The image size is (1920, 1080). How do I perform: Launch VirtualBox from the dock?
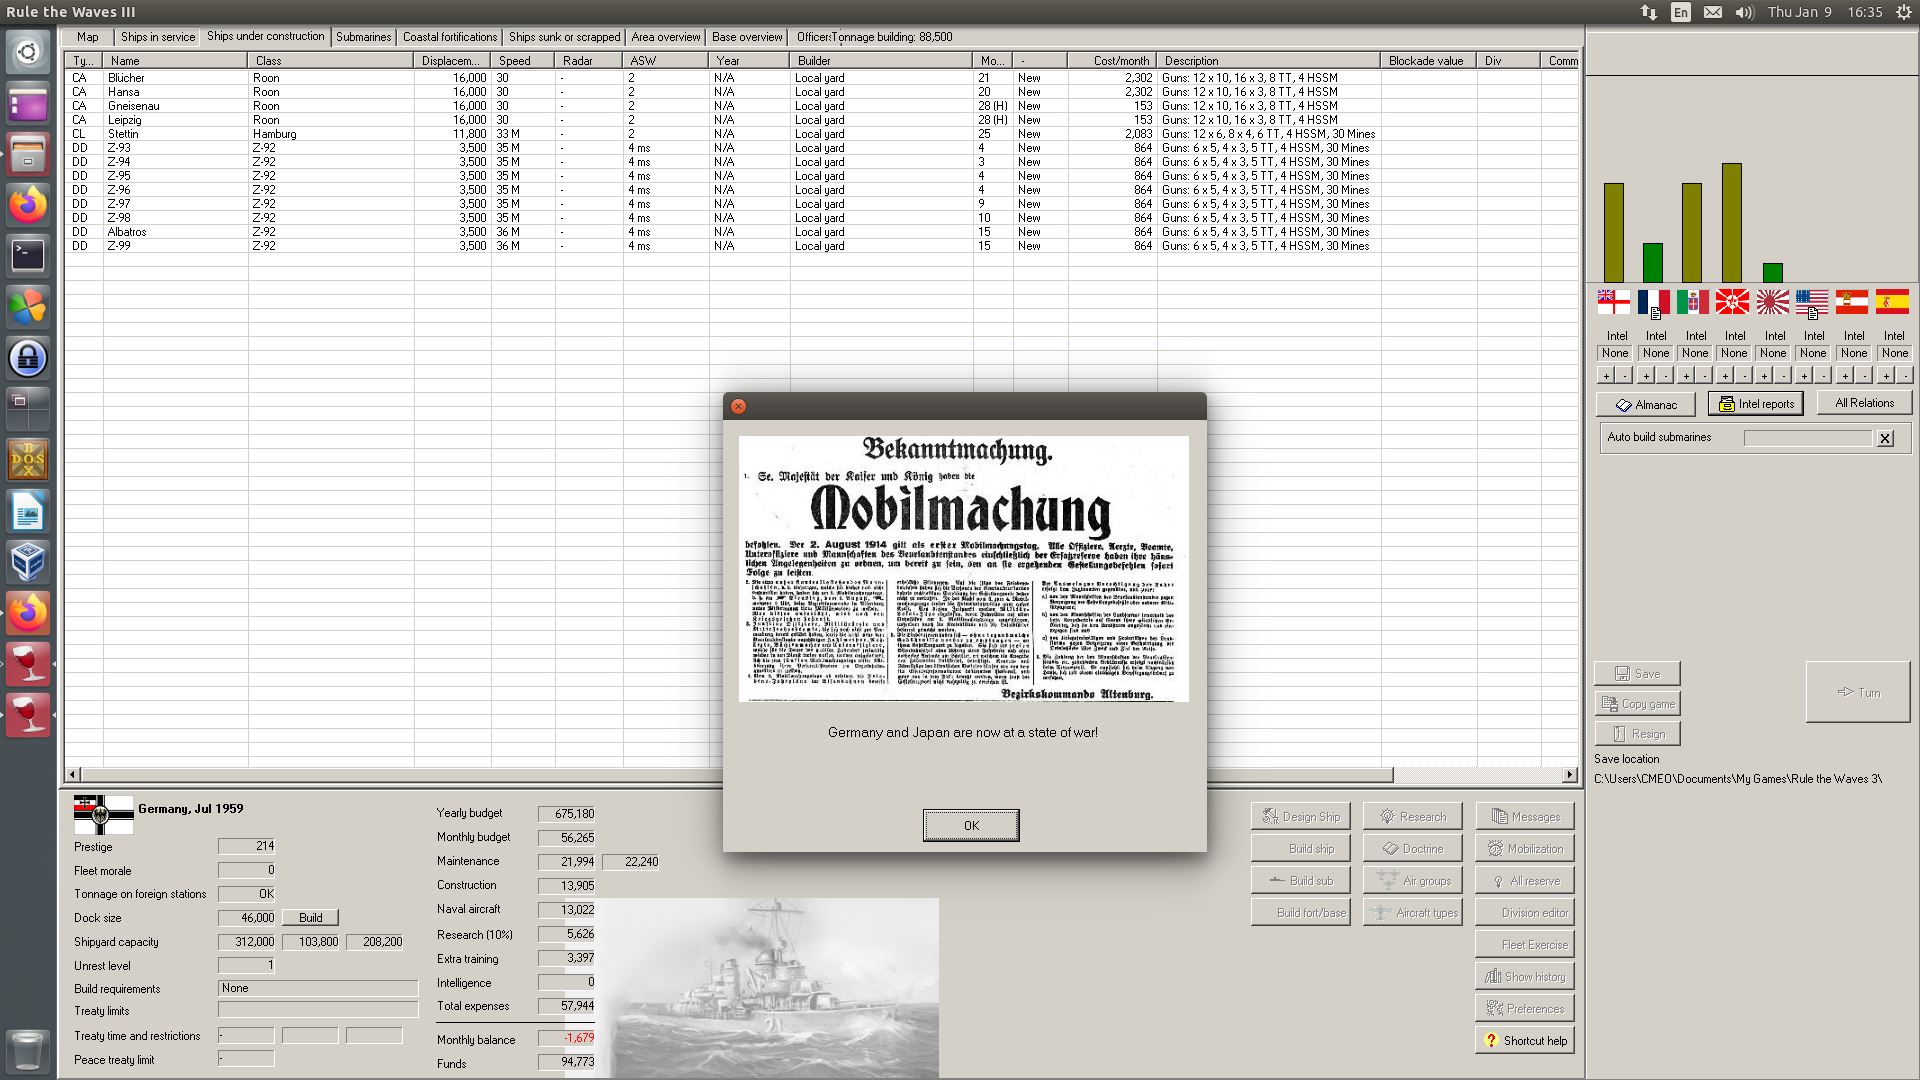click(28, 562)
